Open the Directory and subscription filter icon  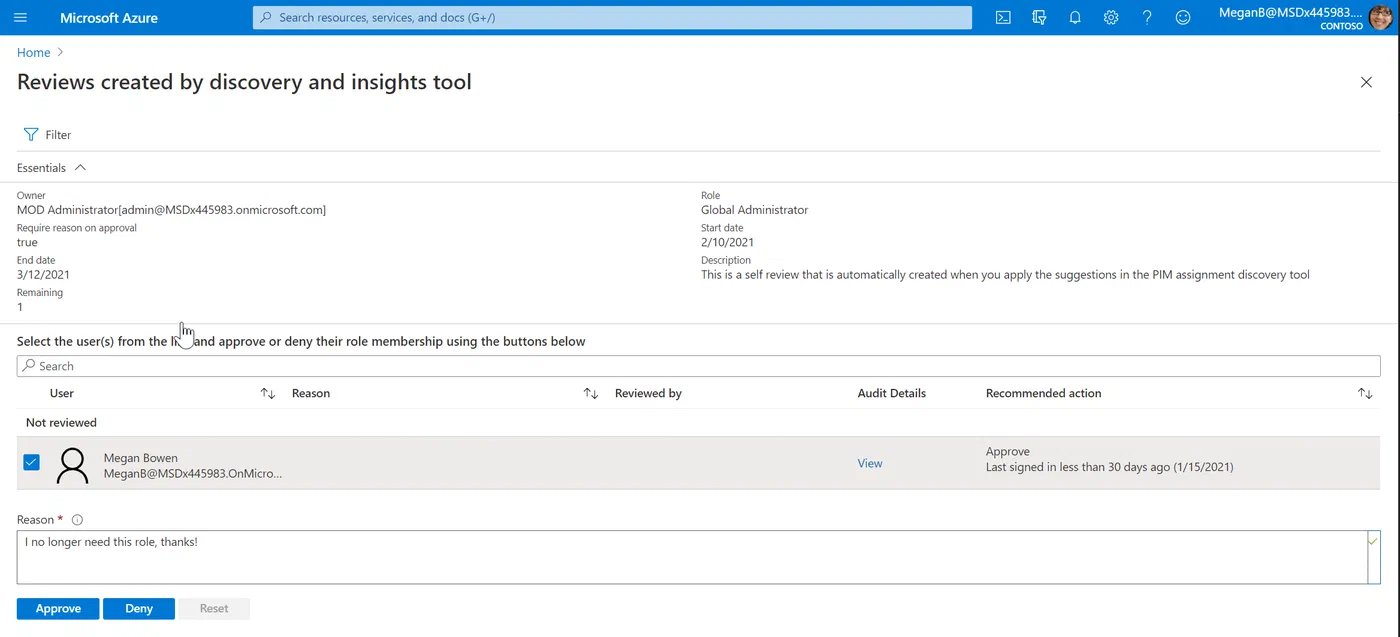[1039, 18]
